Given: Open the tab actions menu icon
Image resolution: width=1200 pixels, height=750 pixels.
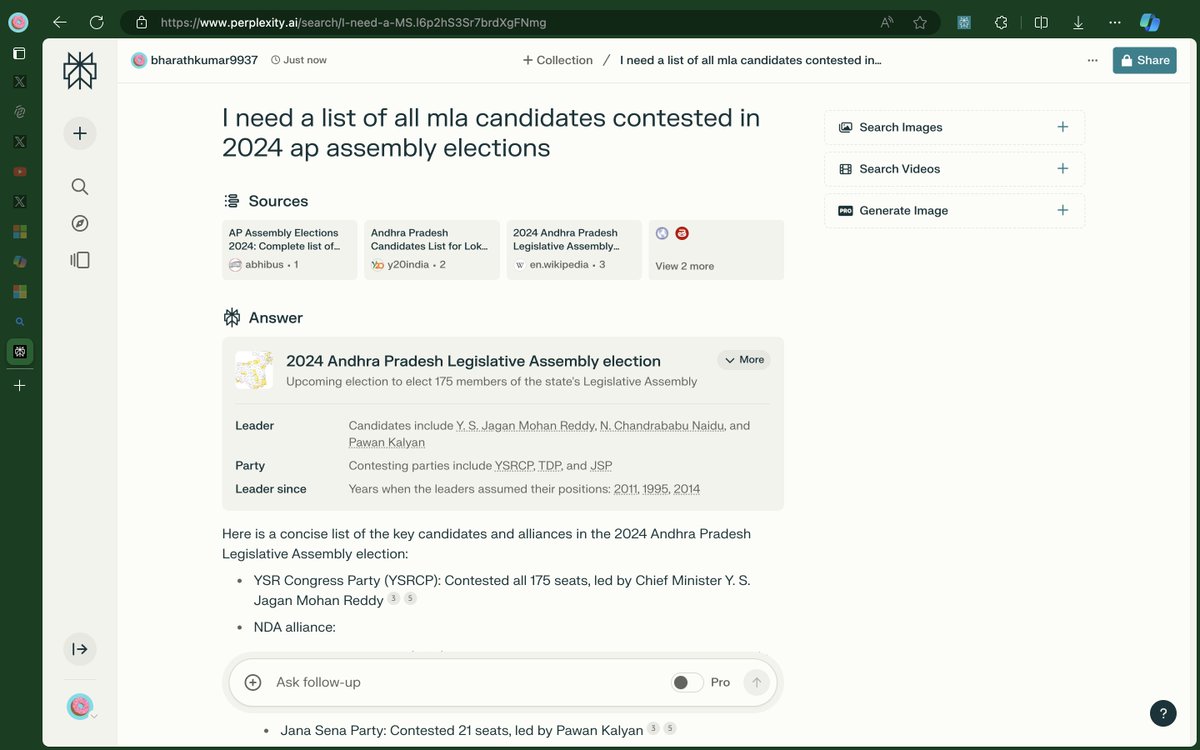Looking at the screenshot, I should pyautogui.click(x=19, y=53).
